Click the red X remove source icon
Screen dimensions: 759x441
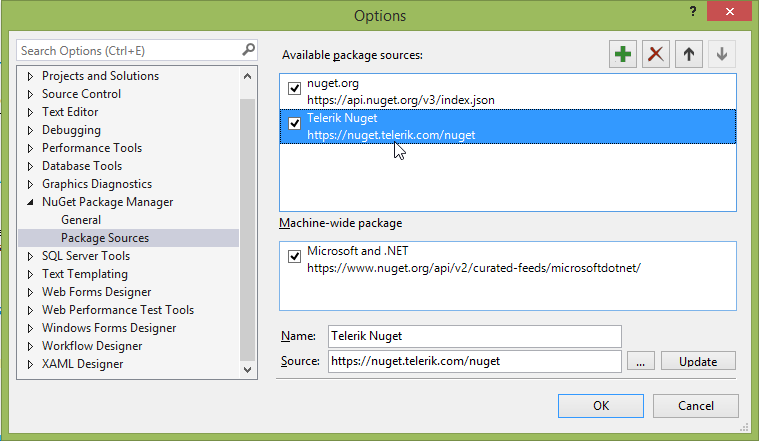[655, 55]
